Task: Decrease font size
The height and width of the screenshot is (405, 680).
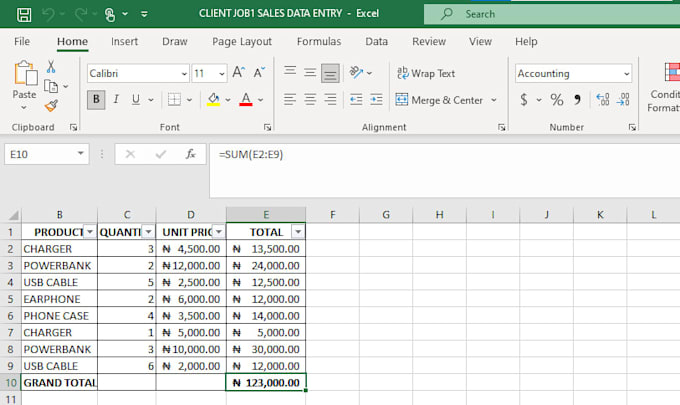Action: coord(259,72)
